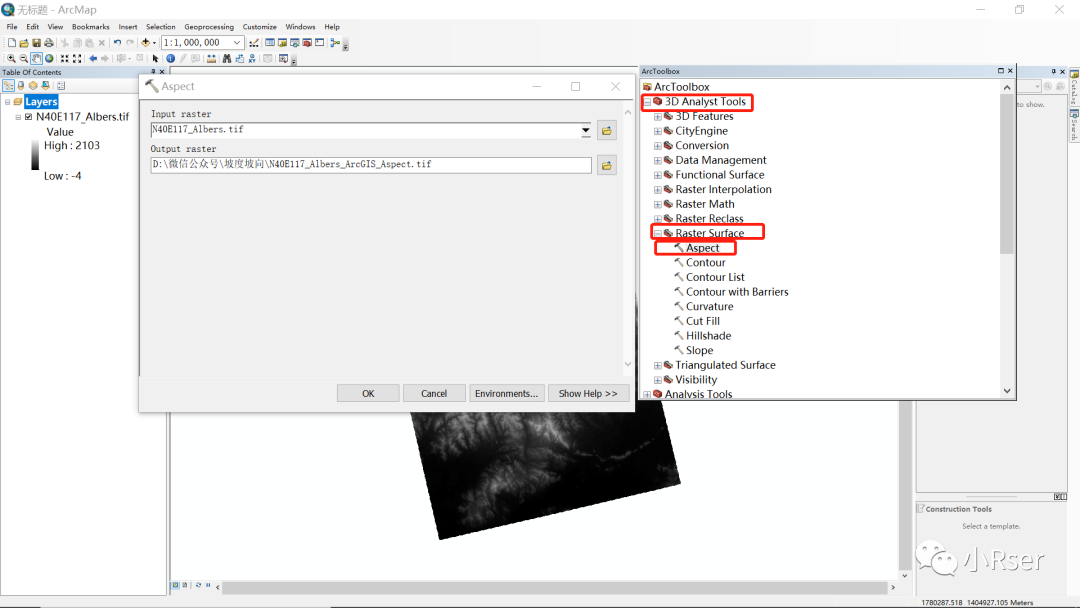
Task: Click the Add Data button
Action: pos(145,43)
